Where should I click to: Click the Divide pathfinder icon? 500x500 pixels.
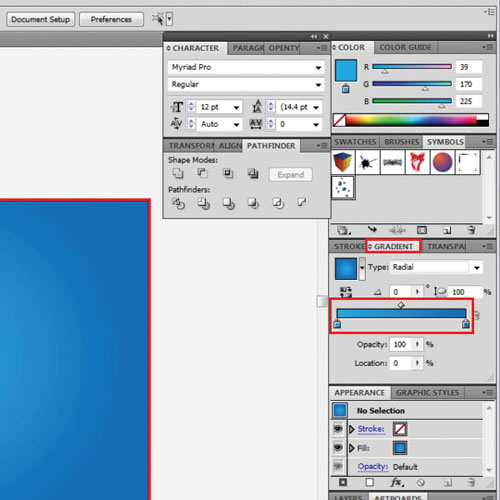pos(178,203)
